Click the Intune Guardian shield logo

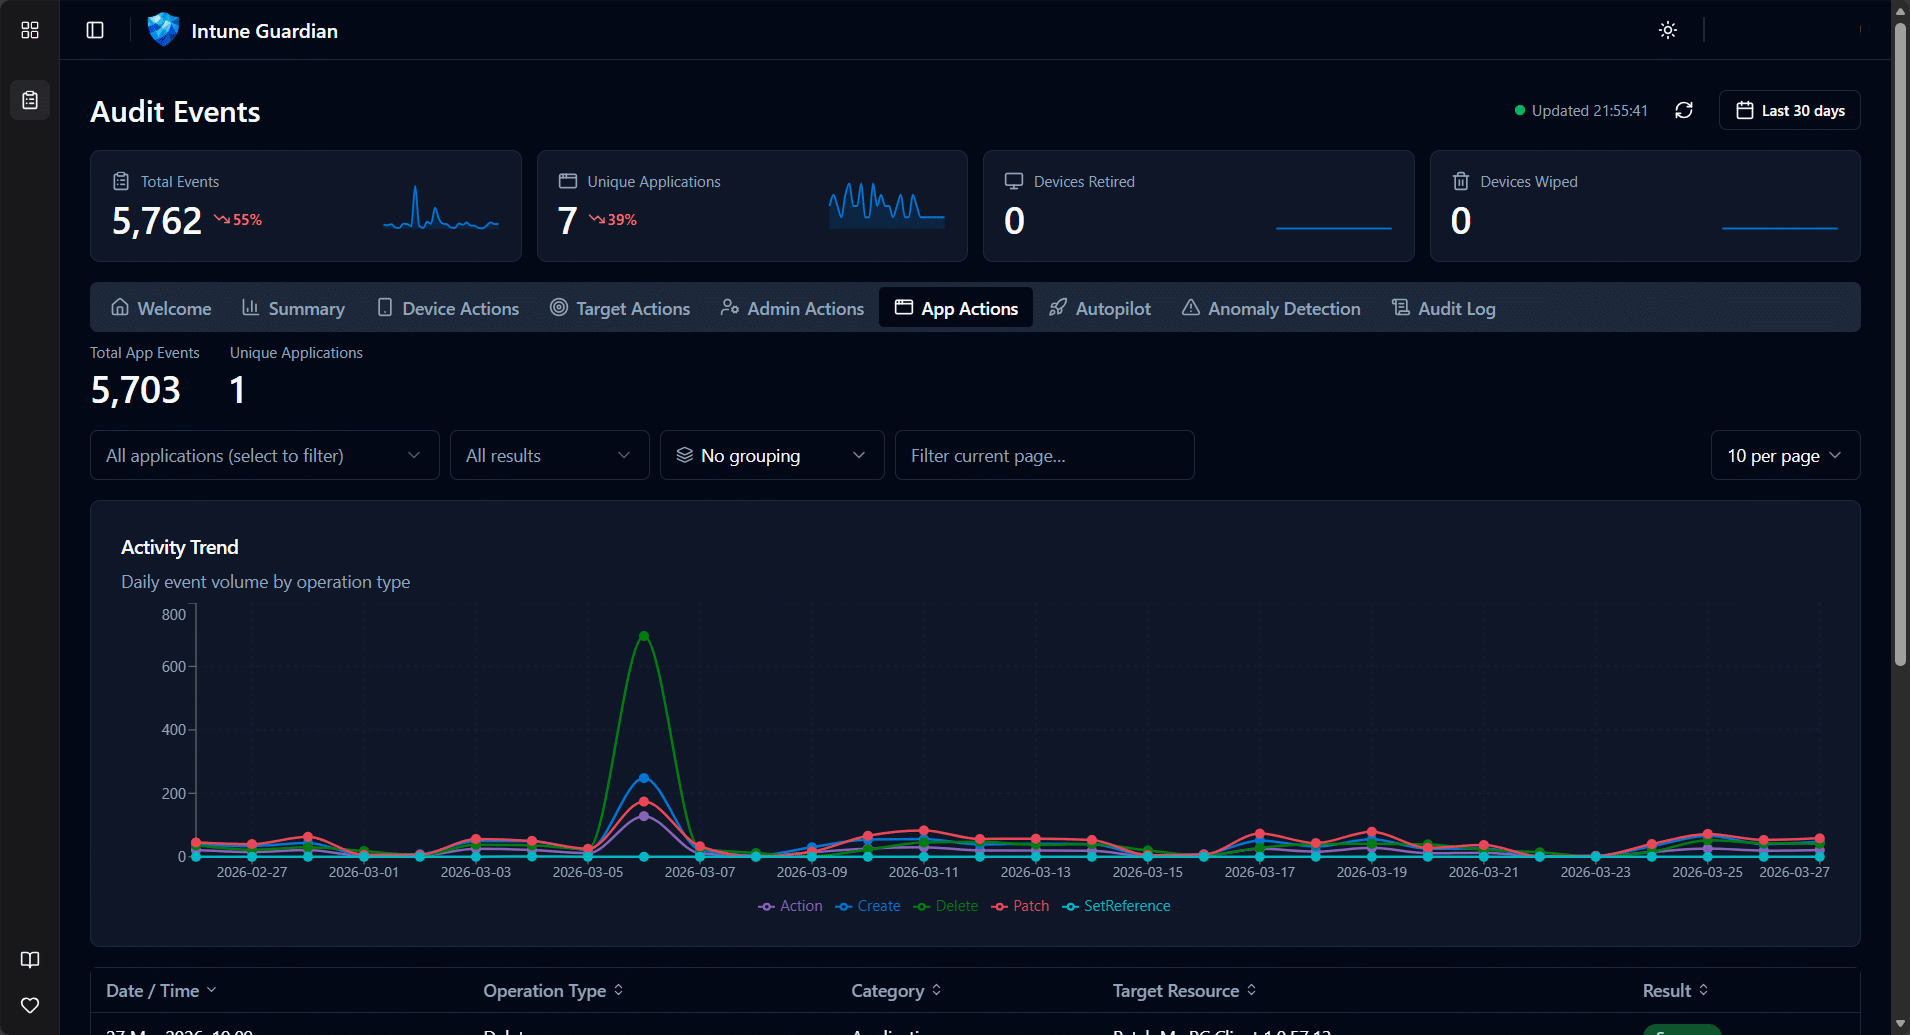pos(162,30)
